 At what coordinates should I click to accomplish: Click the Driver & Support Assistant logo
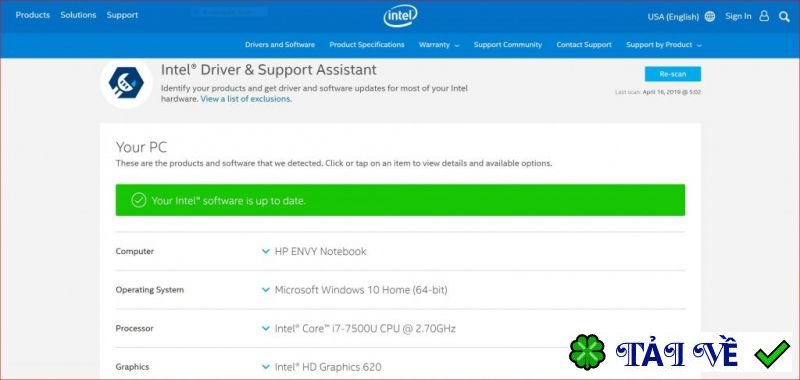click(126, 83)
